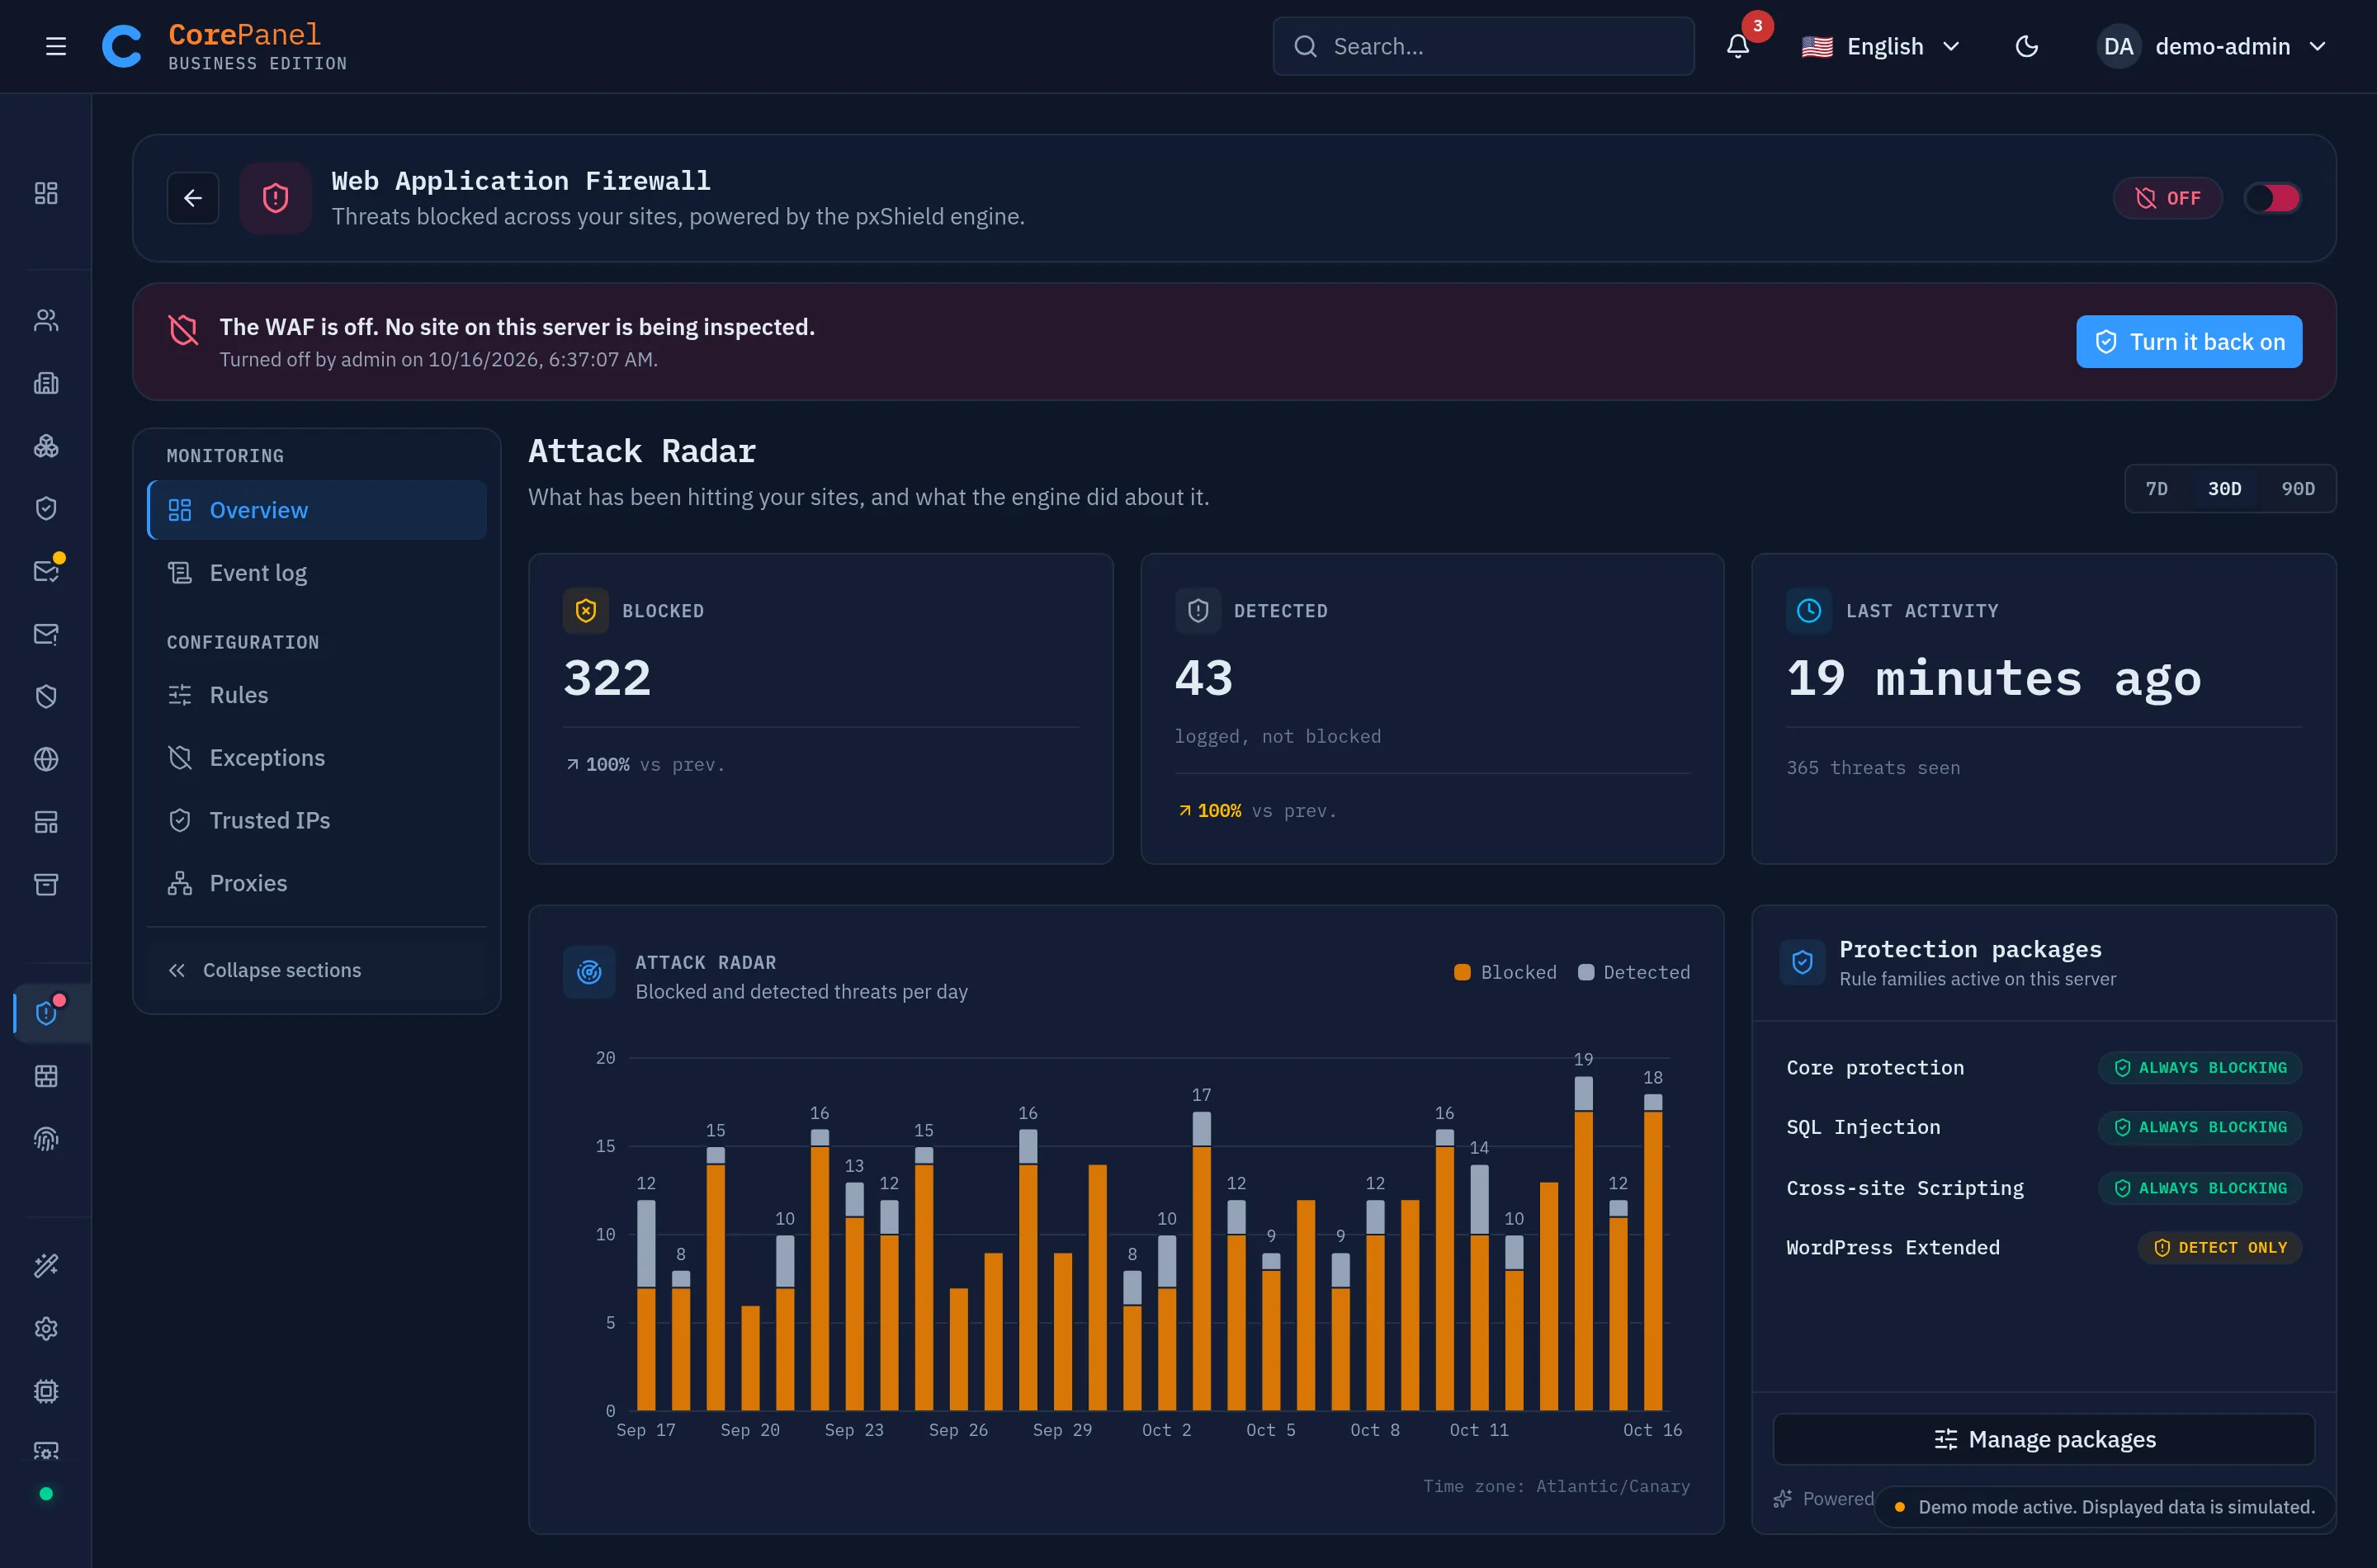2377x1568 pixels.
Task: Open the buildings icon in sidebar
Action: (x=46, y=383)
